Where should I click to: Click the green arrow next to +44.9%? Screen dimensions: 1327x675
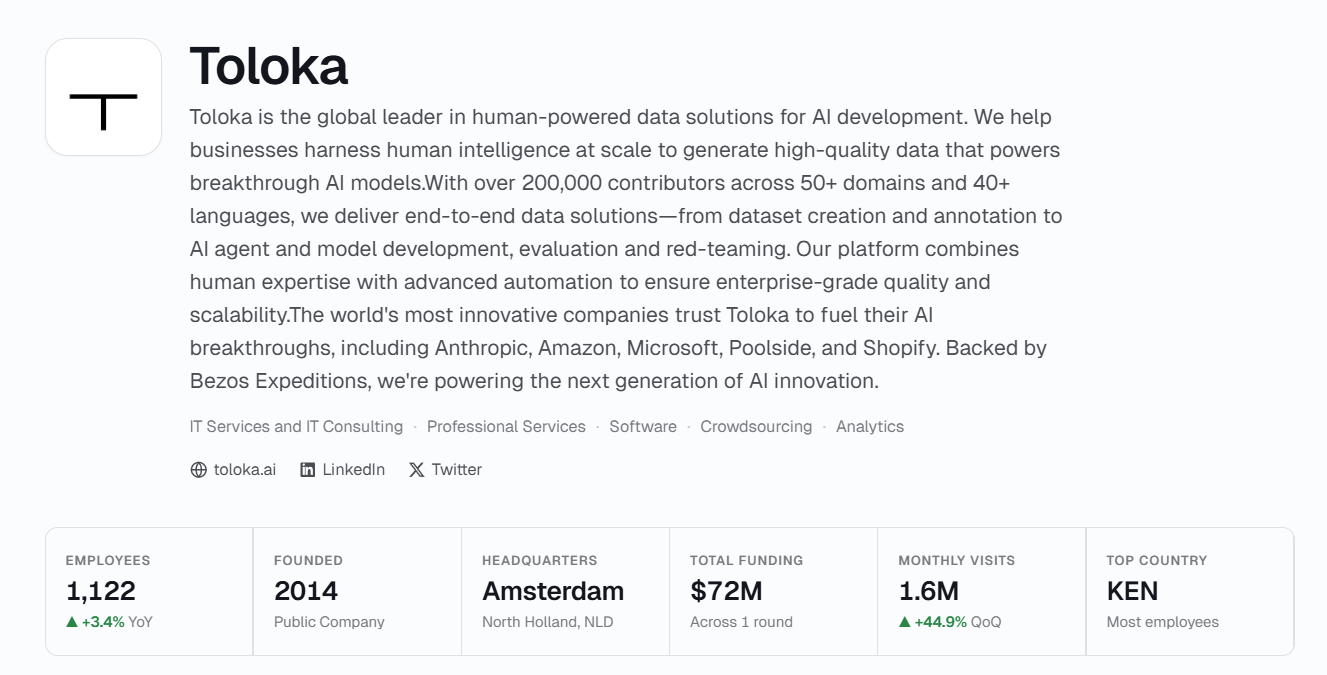coord(904,622)
